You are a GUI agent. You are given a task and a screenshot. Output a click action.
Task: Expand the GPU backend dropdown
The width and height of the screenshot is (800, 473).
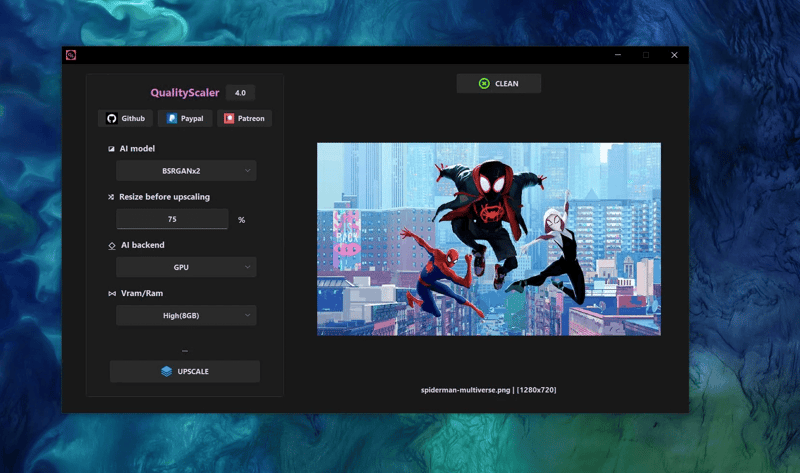(x=186, y=267)
